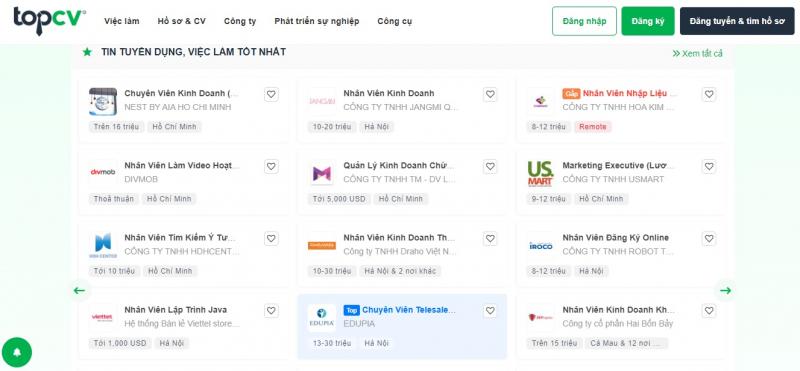Expand the Hồ sơ & CV menu

coord(182,21)
